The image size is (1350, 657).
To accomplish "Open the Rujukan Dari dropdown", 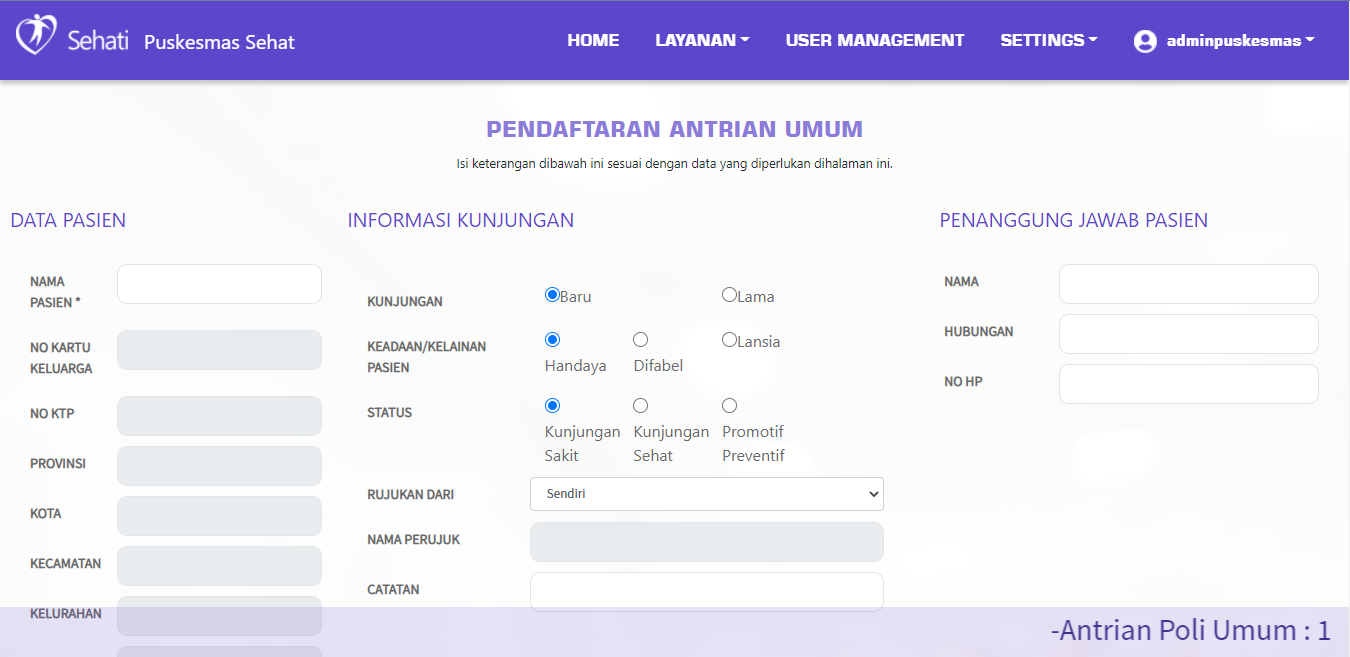I will click(x=706, y=494).
